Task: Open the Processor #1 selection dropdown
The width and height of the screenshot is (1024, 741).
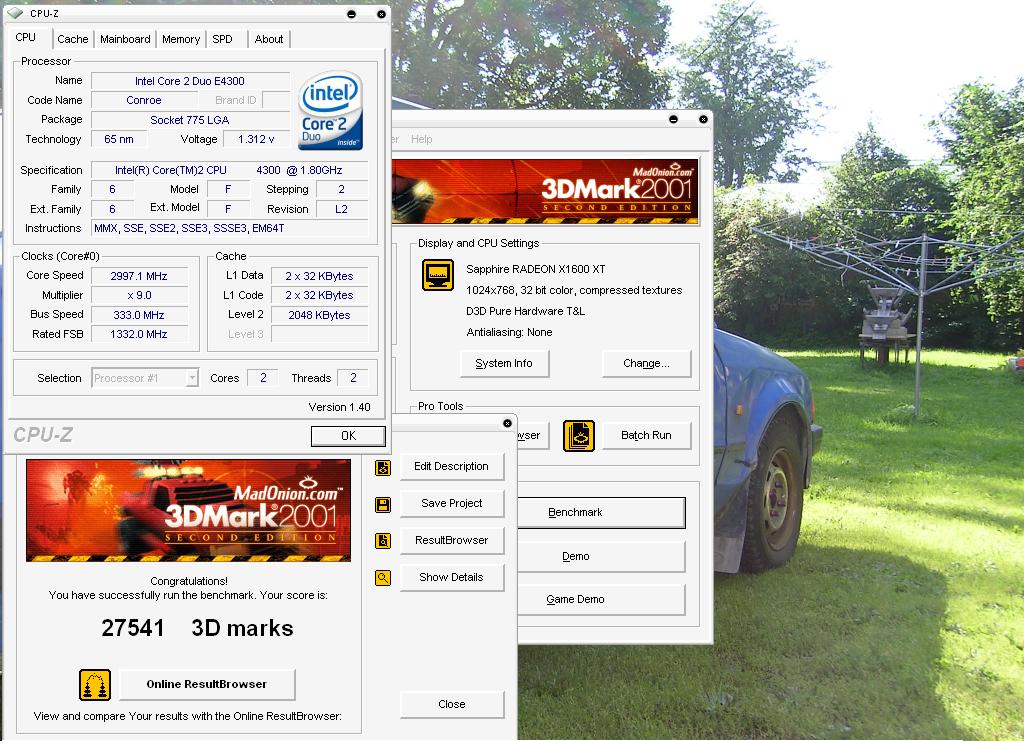Action: pyautogui.click(x=192, y=378)
